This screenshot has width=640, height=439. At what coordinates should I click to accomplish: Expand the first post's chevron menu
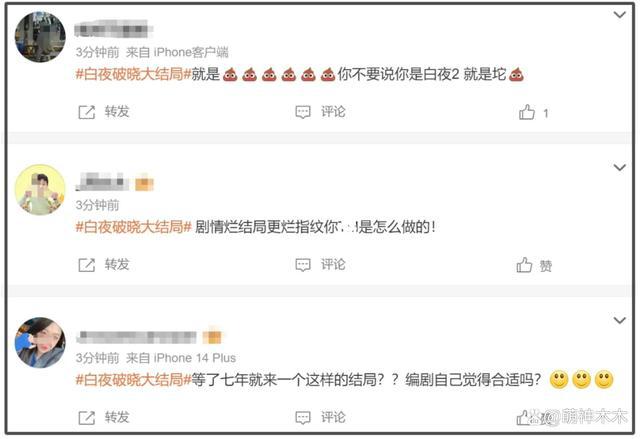(620, 15)
